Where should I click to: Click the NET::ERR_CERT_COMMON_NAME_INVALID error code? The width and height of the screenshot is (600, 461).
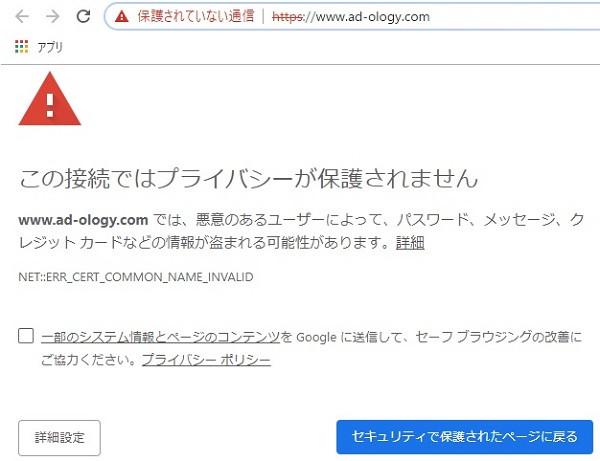point(136,277)
